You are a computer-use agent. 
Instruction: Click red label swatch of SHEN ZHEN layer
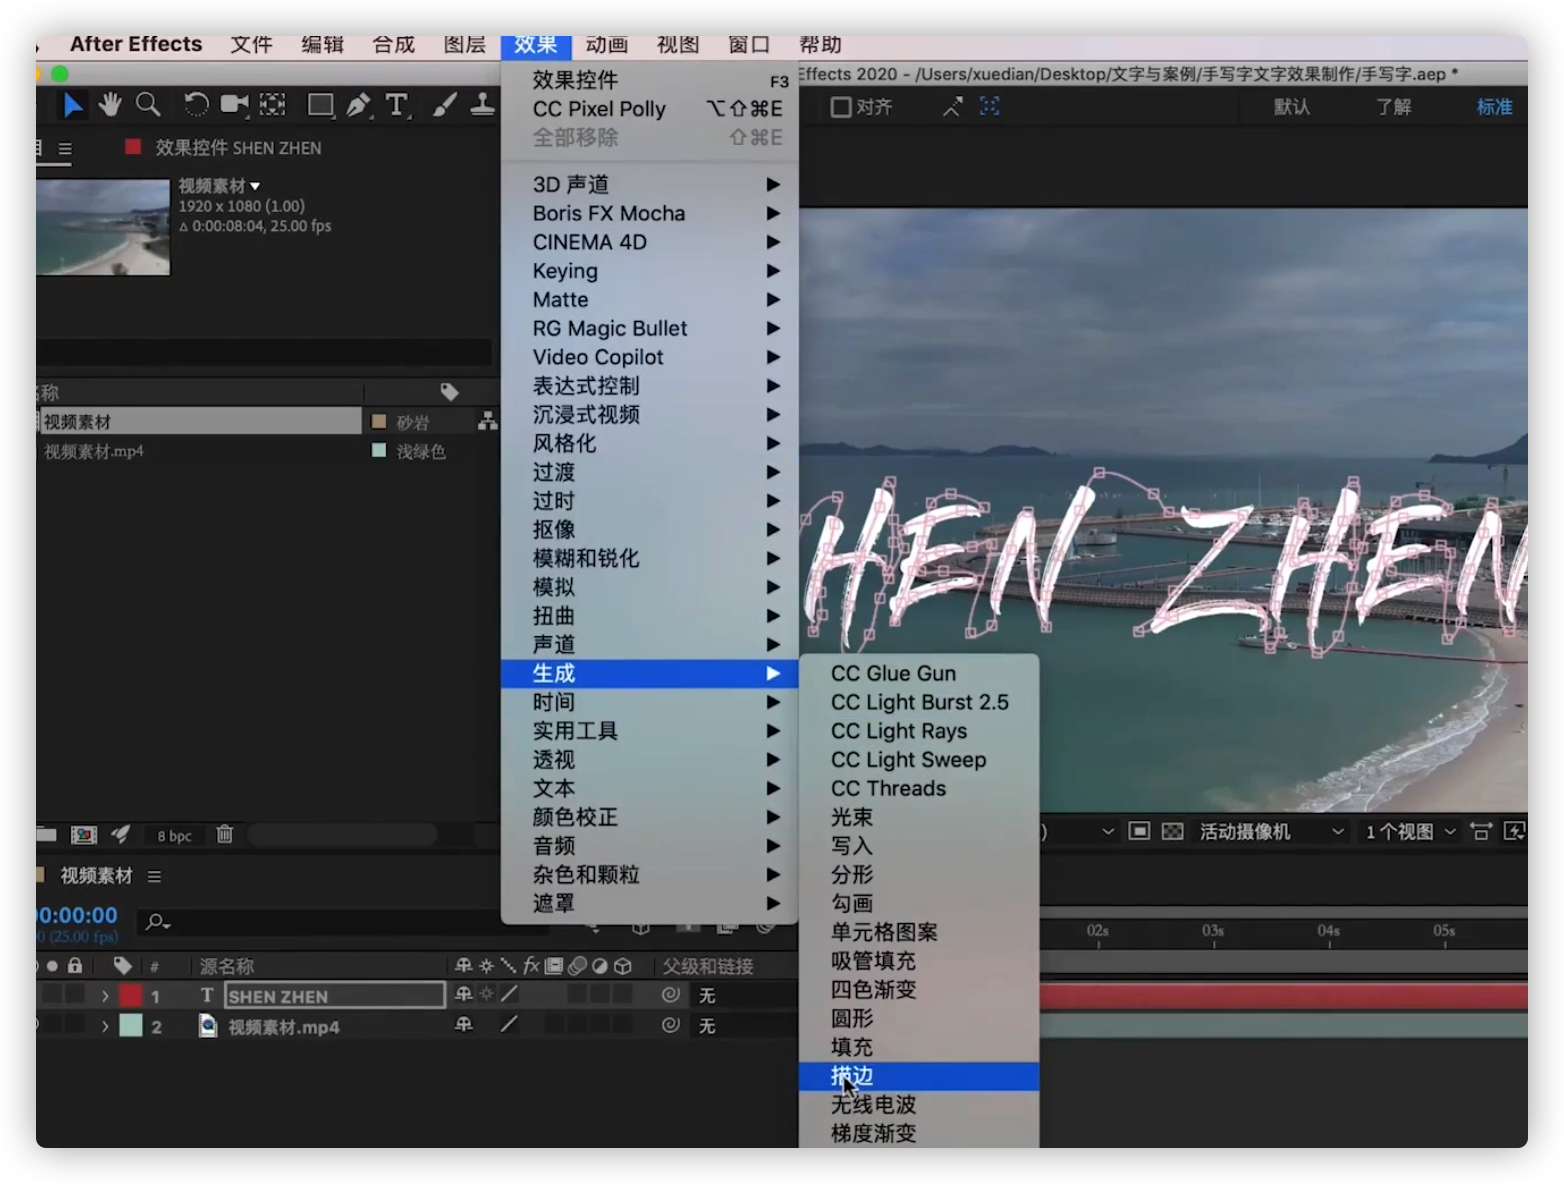(131, 996)
